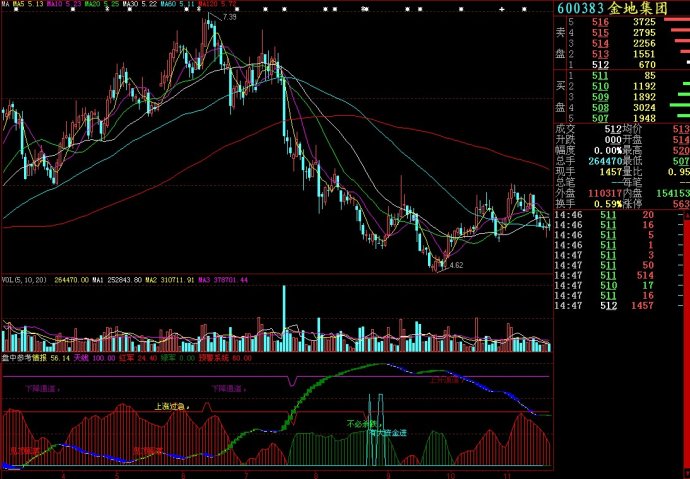The width and height of the screenshot is (690, 479).
Task: Select stock code 600383
Action: click(581, 8)
